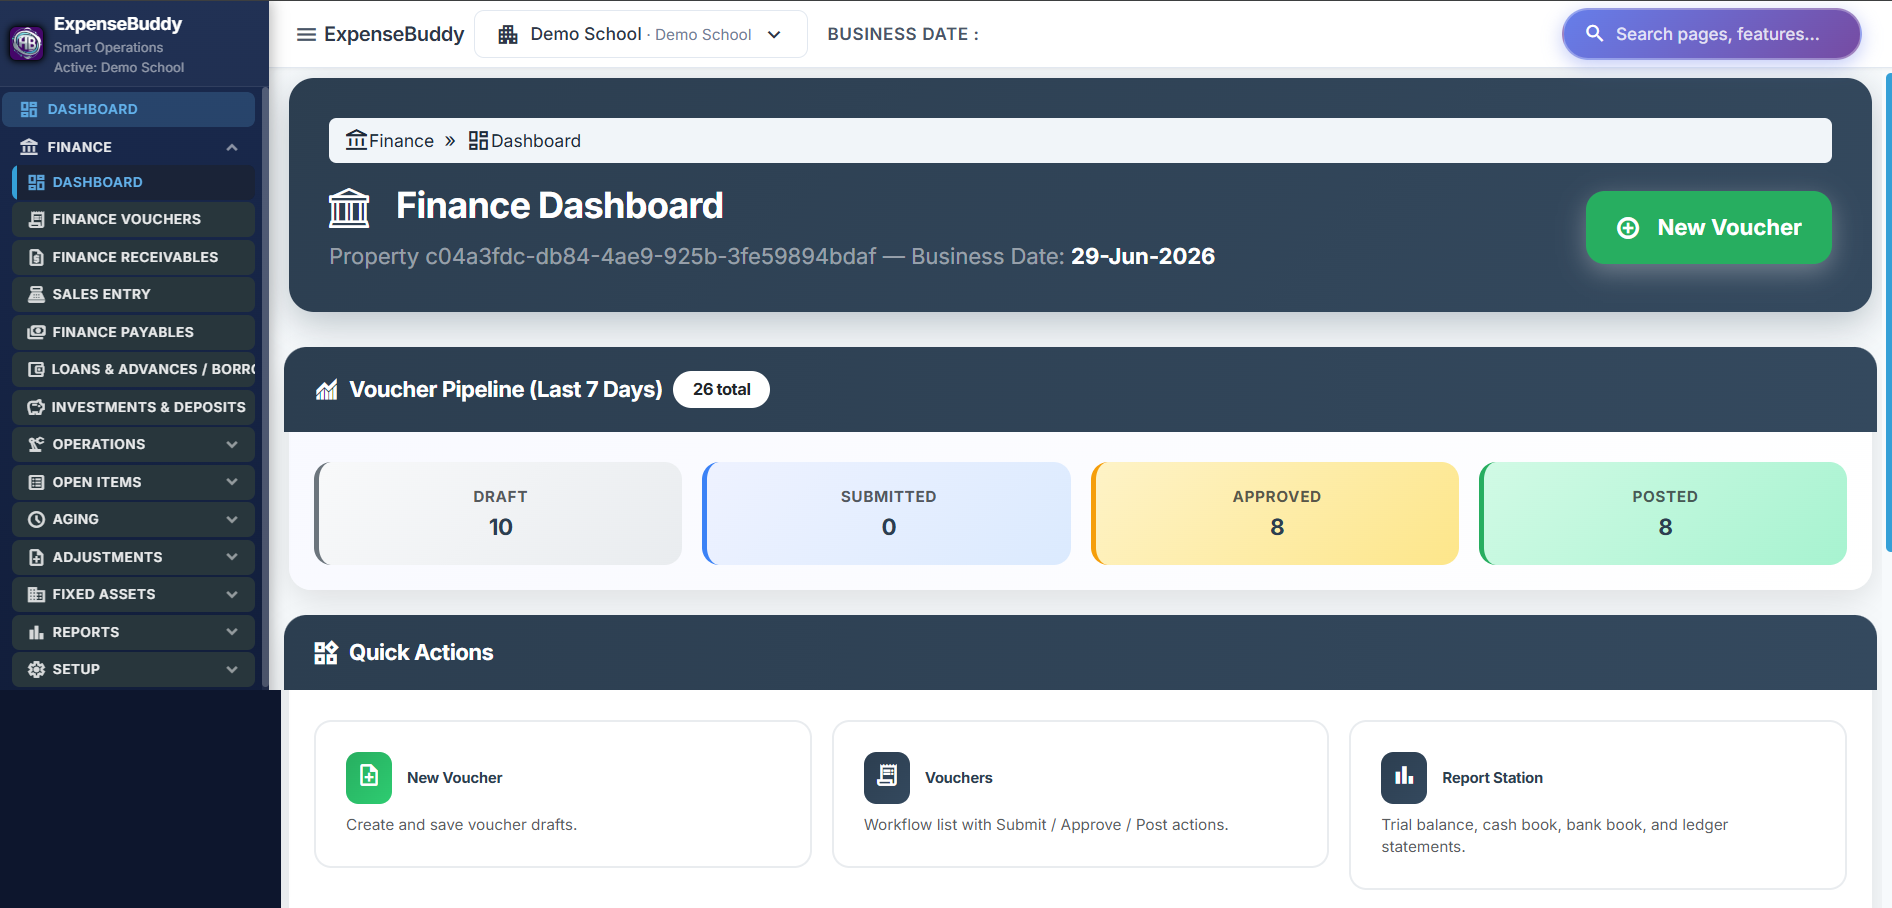Click the Operations icon in sidebar
The height and width of the screenshot is (908, 1892).
click(37, 444)
